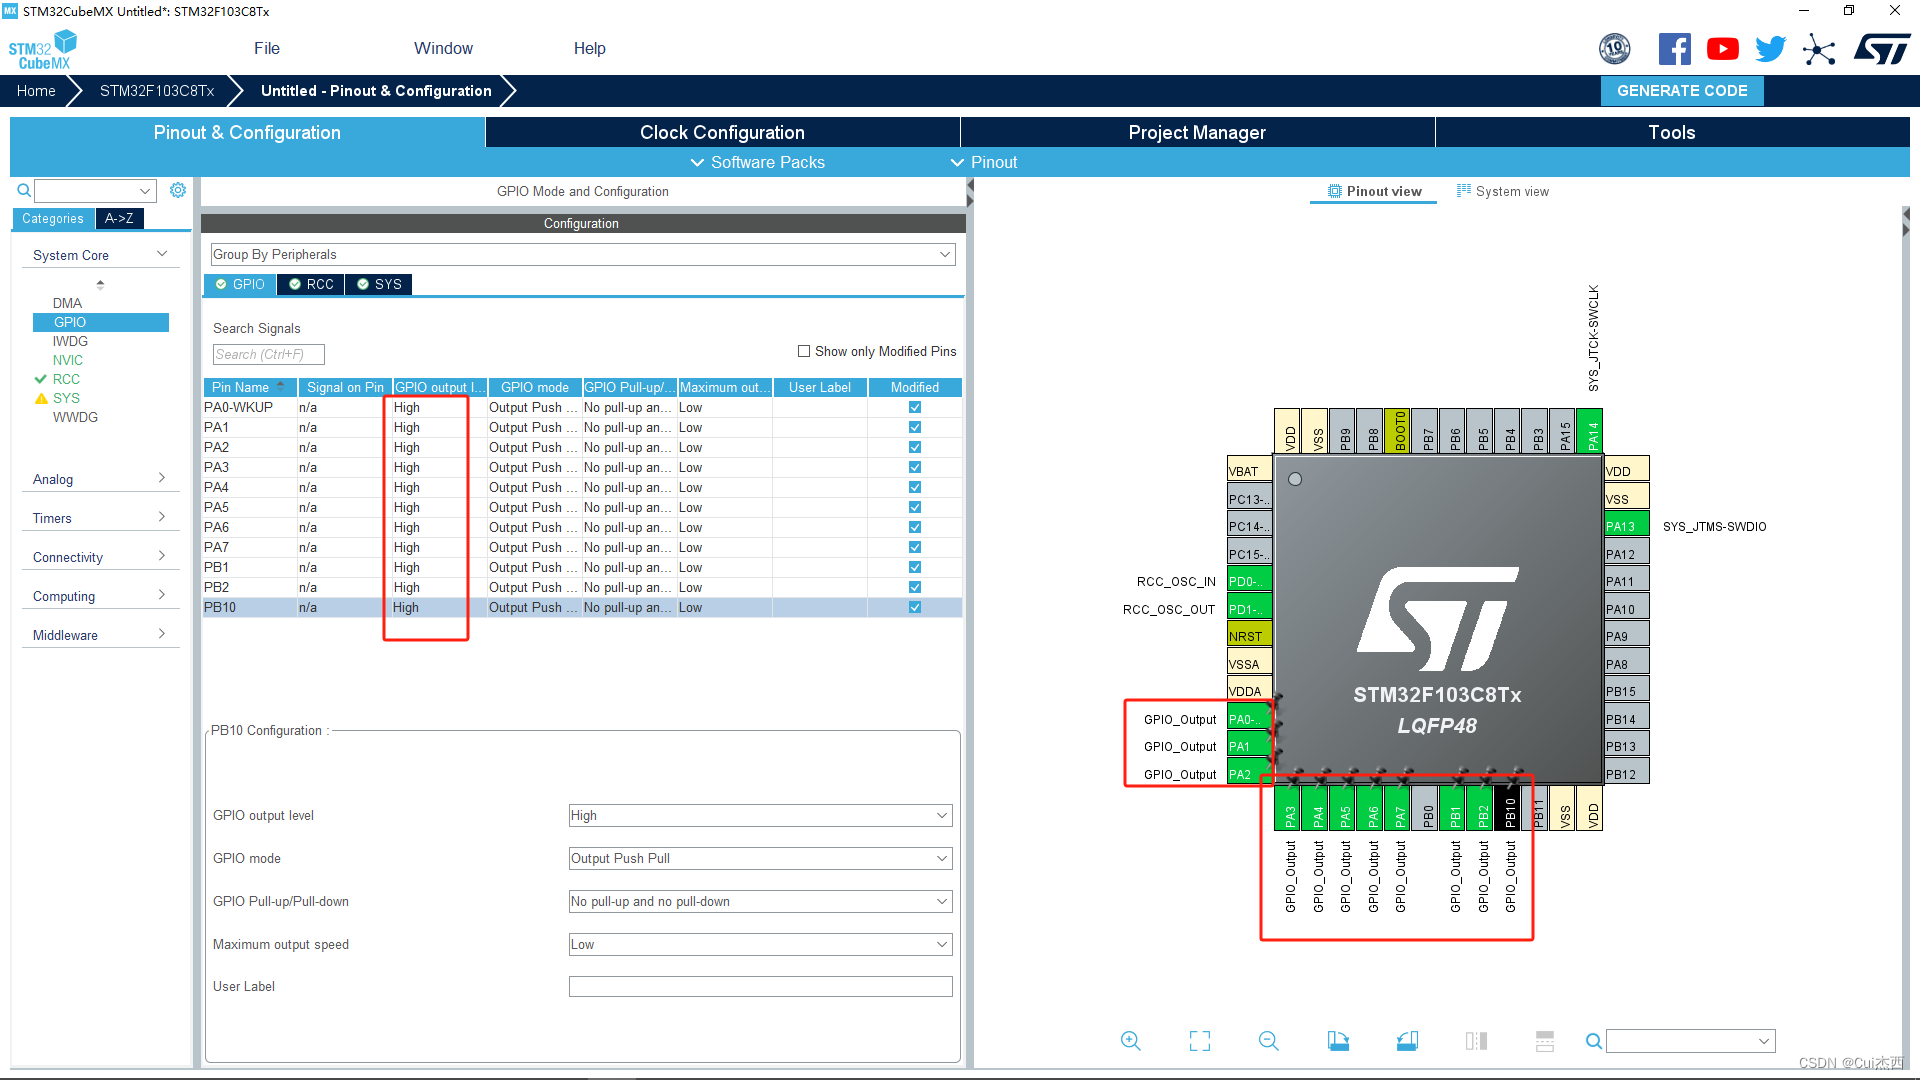The height and width of the screenshot is (1080, 1920).
Task: Enable Show only Modified Pins
Action: pos(804,351)
